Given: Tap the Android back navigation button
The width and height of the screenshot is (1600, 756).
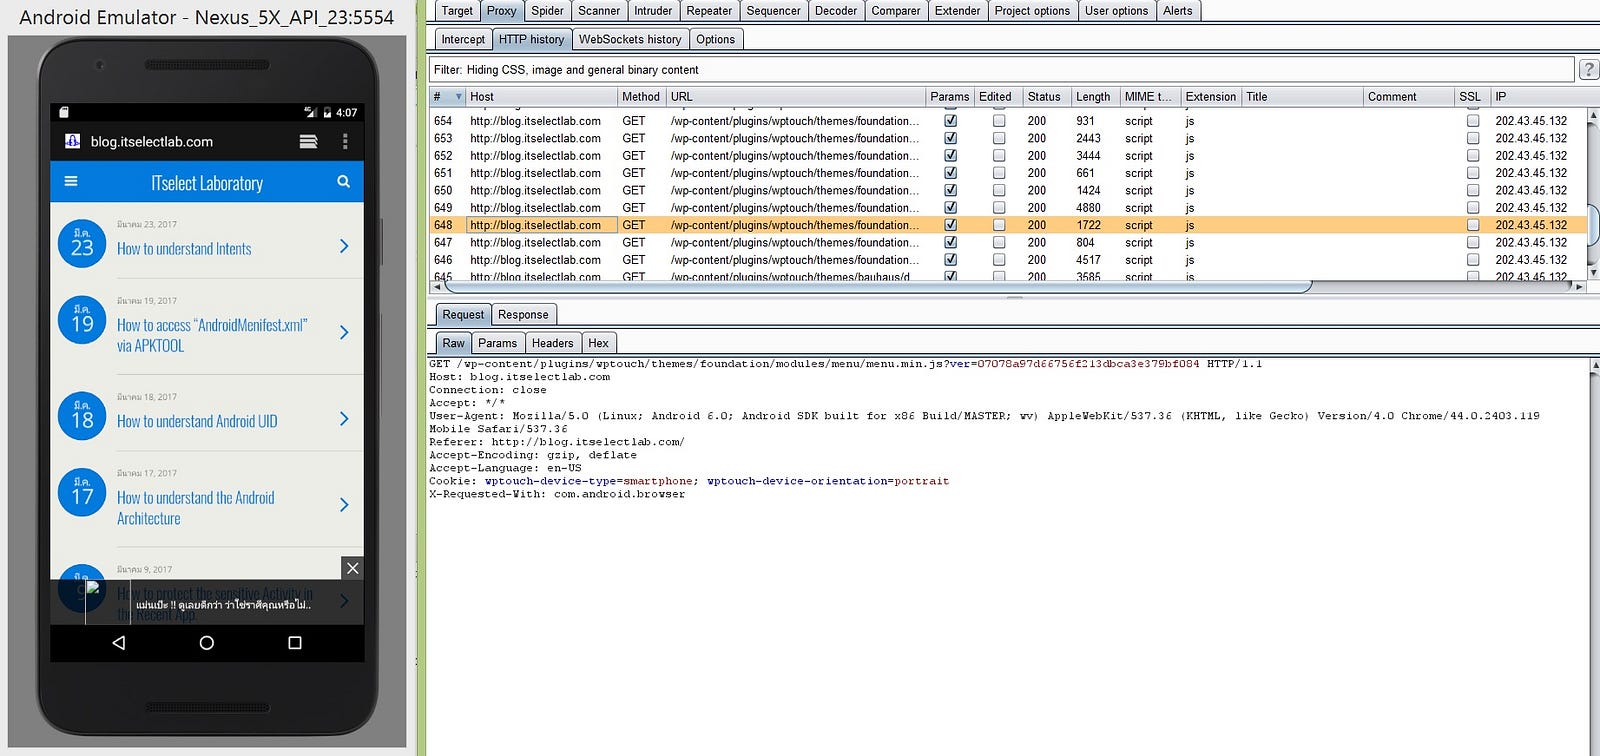Looking at the screenshot, I should 119,643.
